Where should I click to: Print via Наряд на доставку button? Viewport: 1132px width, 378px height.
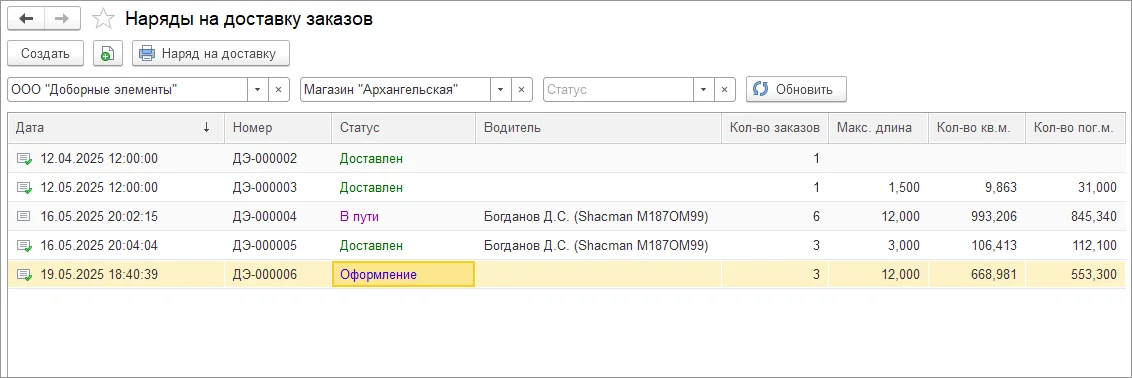pos(210,53)
